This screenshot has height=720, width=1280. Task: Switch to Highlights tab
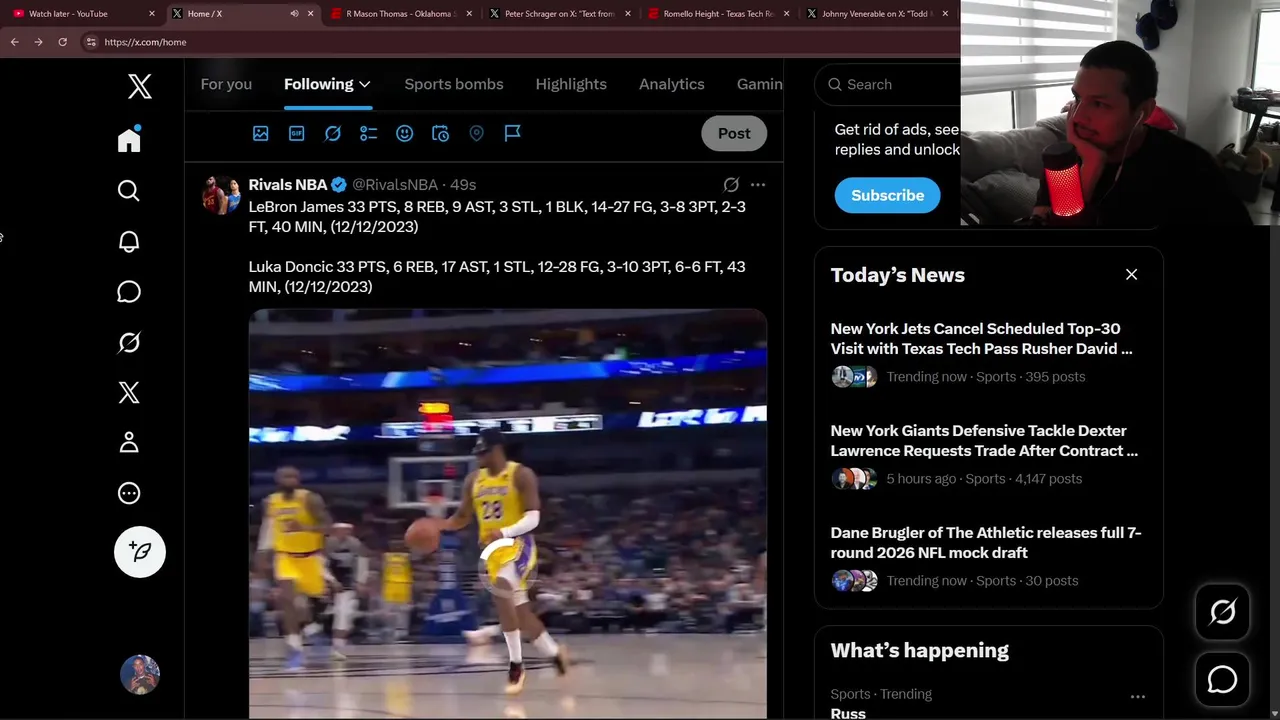click(x=571, y=84)
